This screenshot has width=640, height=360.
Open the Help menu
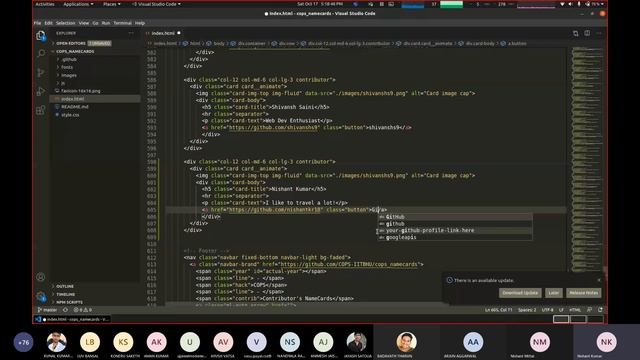[140, 23]
